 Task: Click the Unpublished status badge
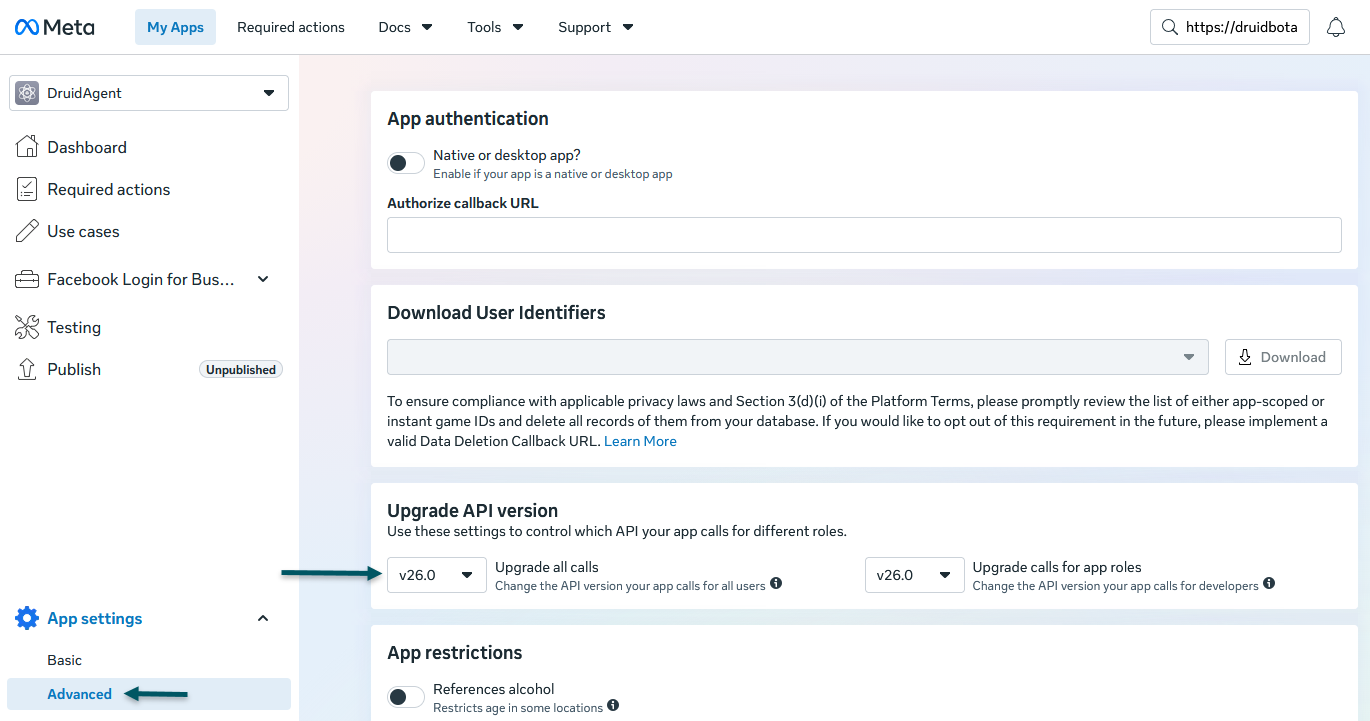[241, 369]
